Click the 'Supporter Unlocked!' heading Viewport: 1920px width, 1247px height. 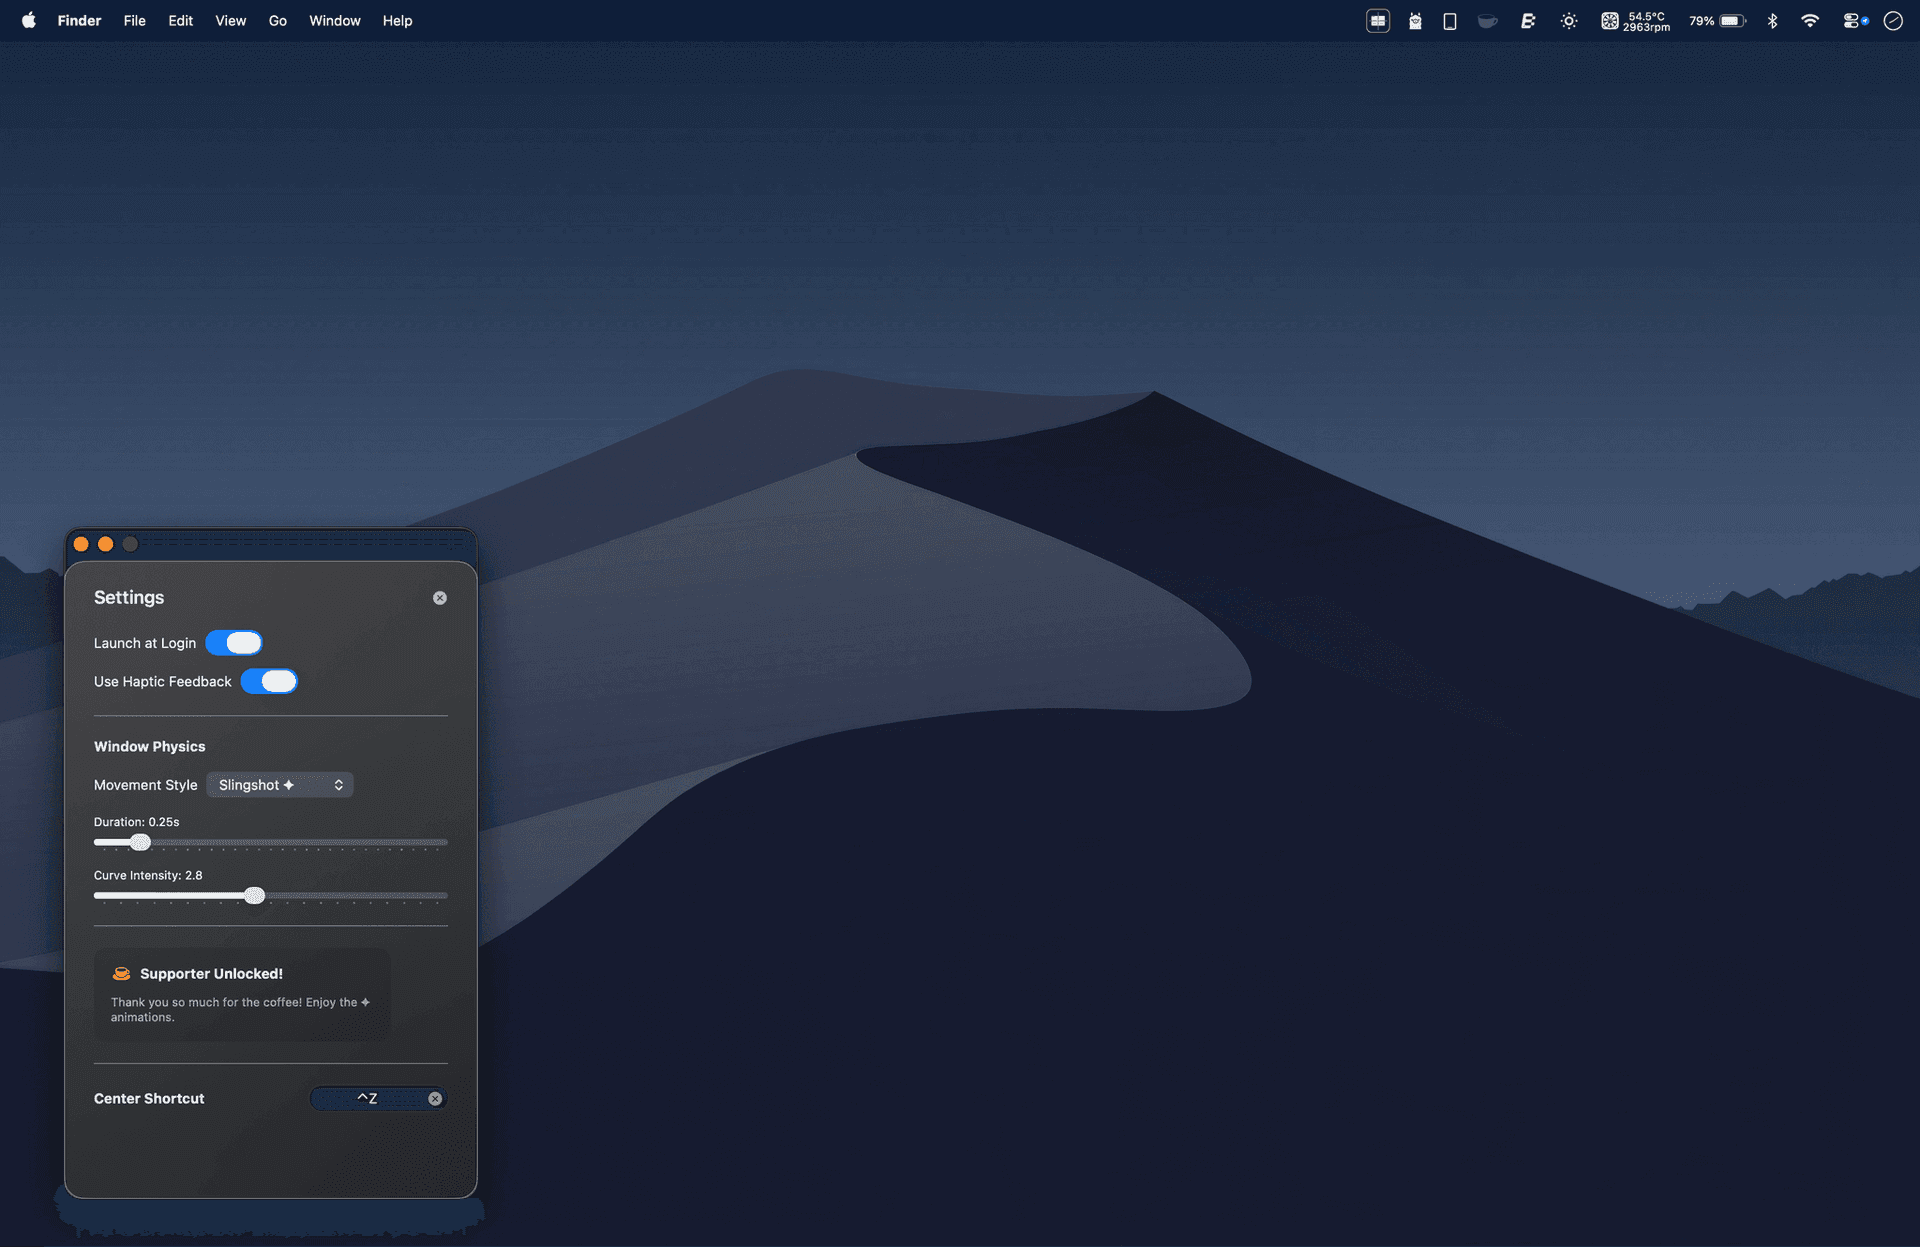pos(211,974)
